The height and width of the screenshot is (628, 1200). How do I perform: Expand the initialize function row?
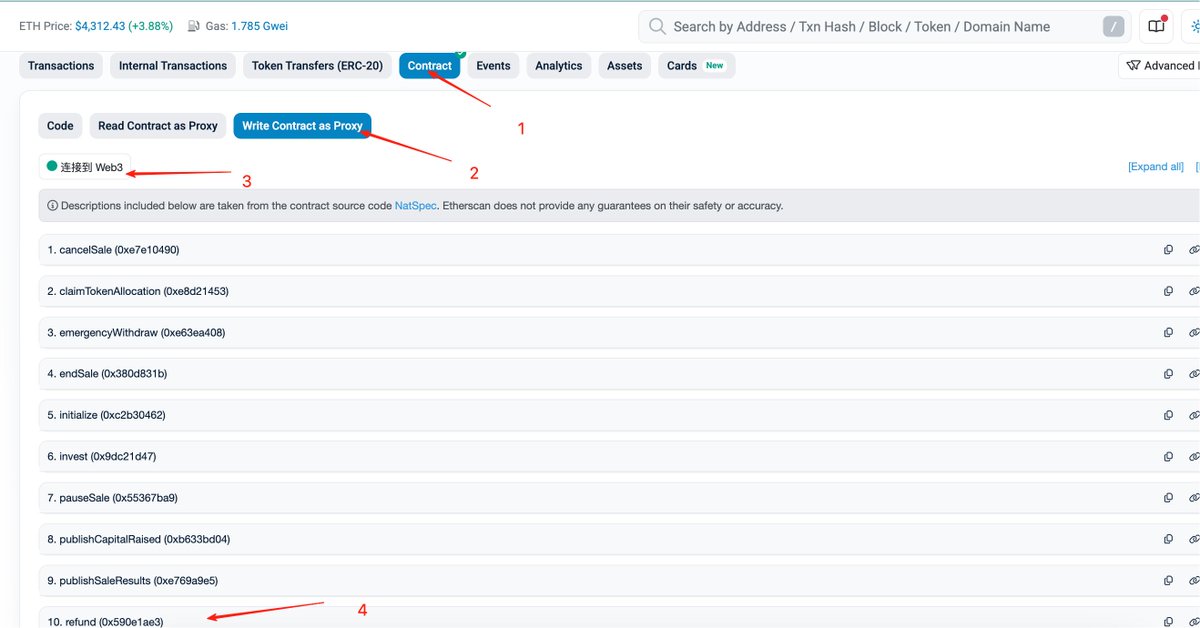point(108,415)
